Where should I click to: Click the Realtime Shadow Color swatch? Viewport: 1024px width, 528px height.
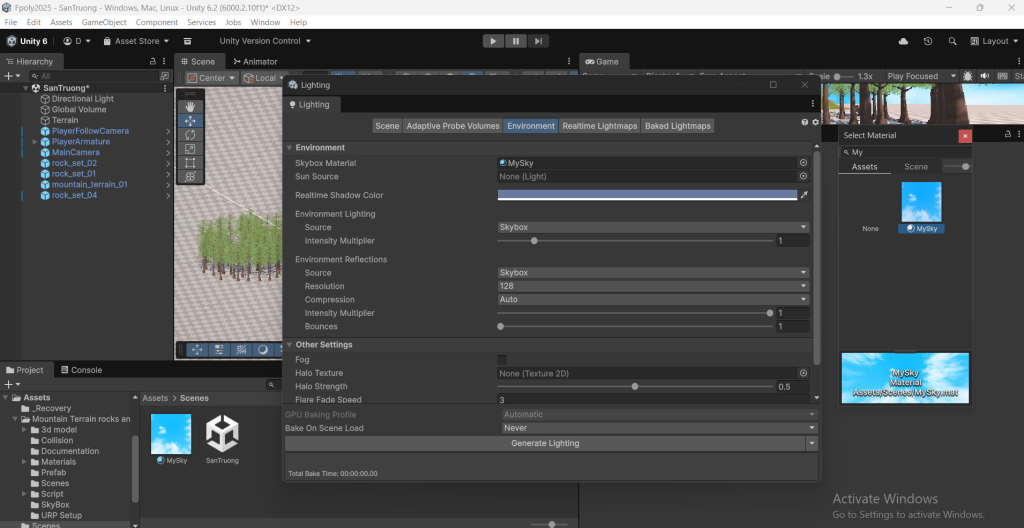pos(647,195)
